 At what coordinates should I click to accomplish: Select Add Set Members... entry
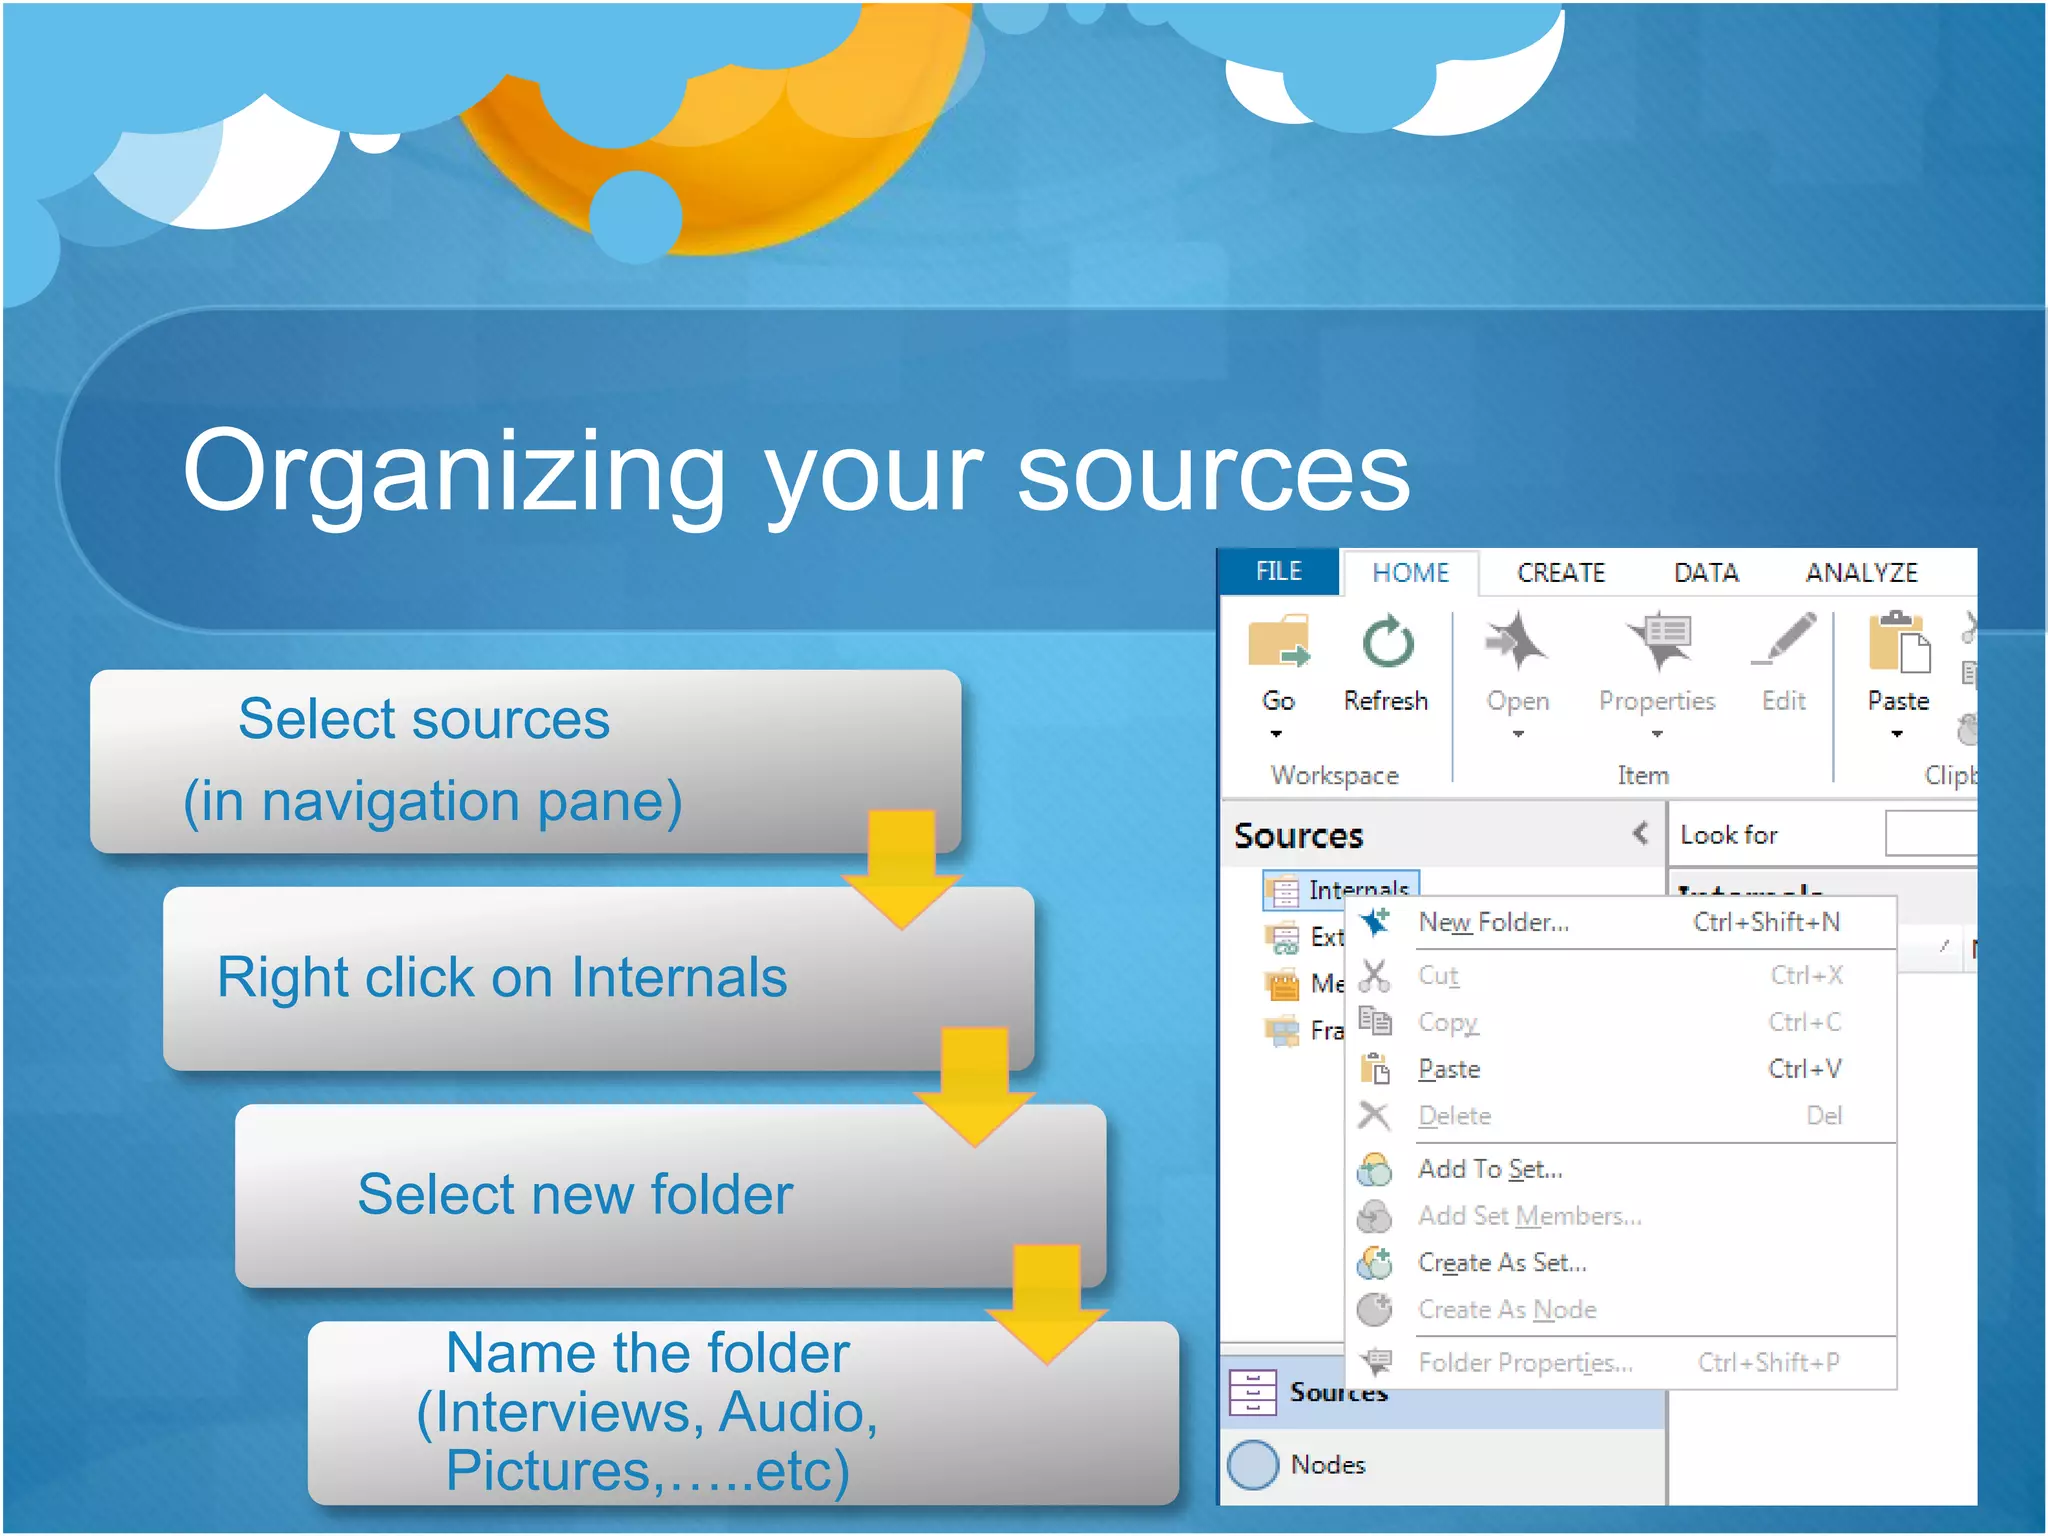[x=1621, y=1216]
